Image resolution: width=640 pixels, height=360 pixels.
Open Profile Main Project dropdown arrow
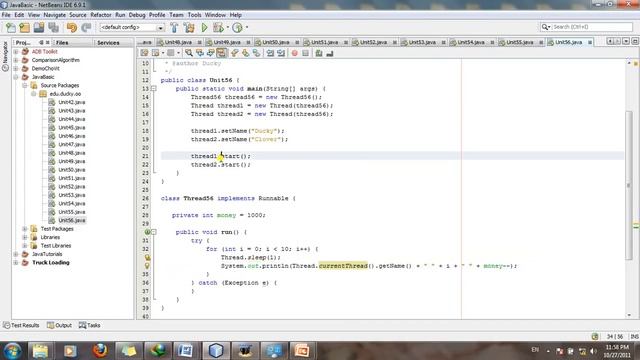(247, 28)
